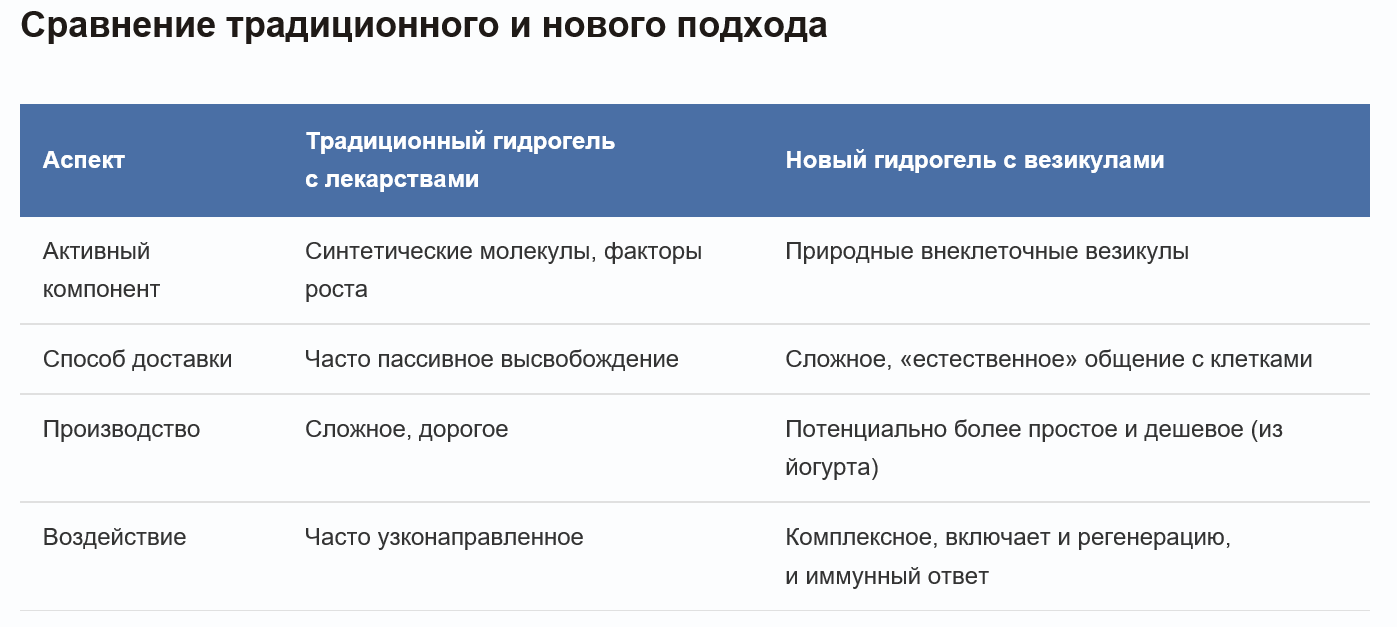This screenshot has width=1397, height=627.
Task: Select the "Производство" row label
Action: (121, 429)
